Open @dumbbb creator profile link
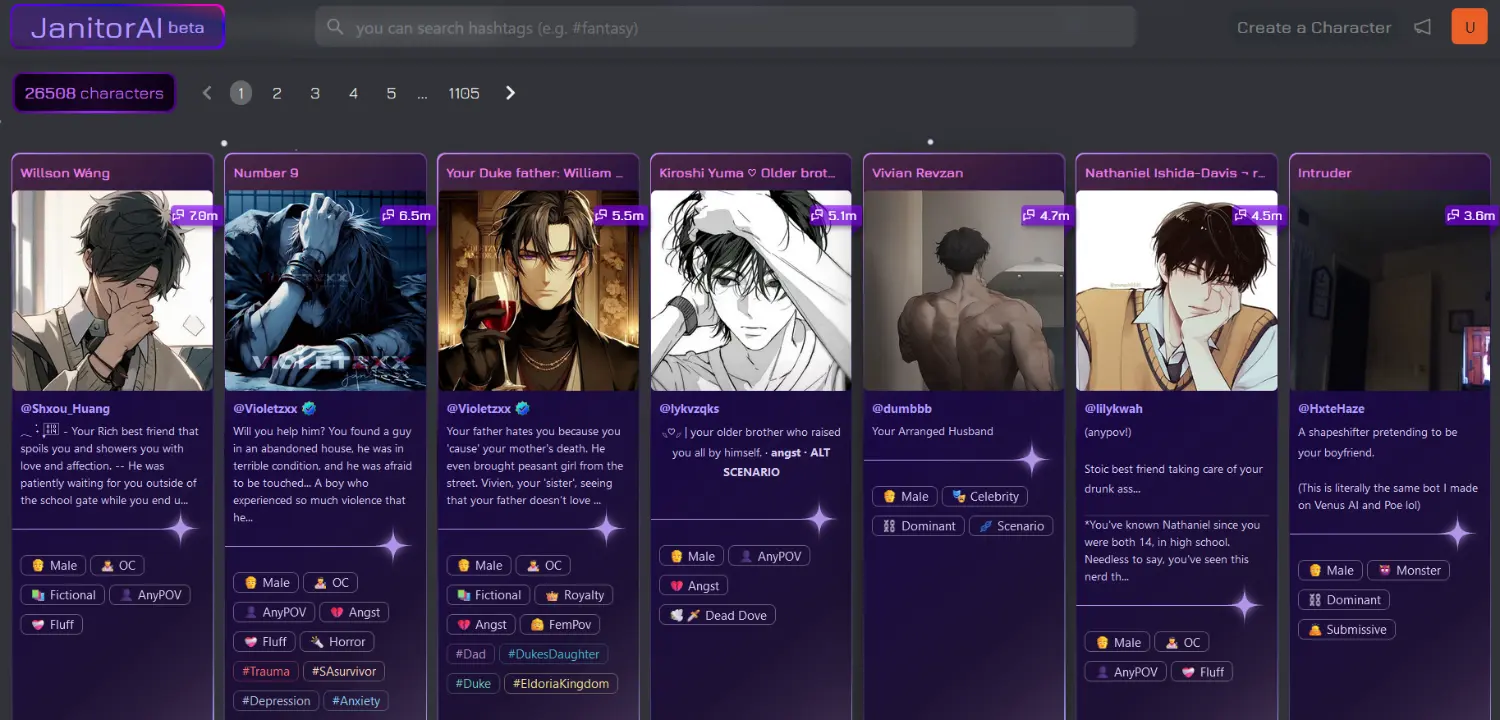 902,409
